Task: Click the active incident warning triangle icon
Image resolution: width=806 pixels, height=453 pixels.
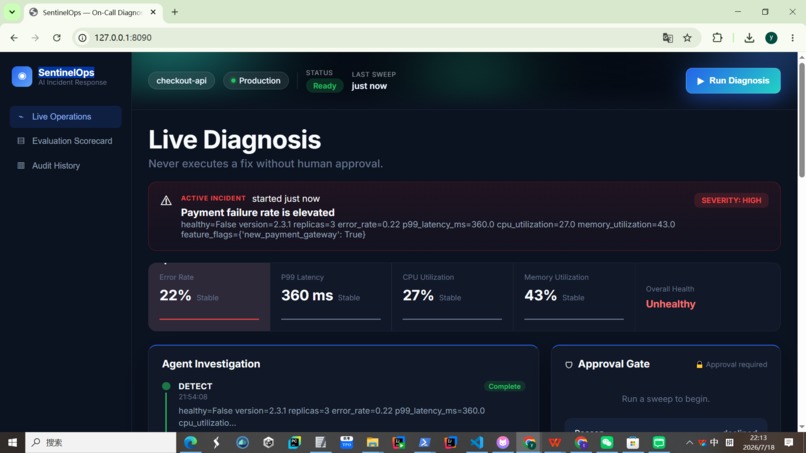Action: pyautogui.click(x=166, y=201)
